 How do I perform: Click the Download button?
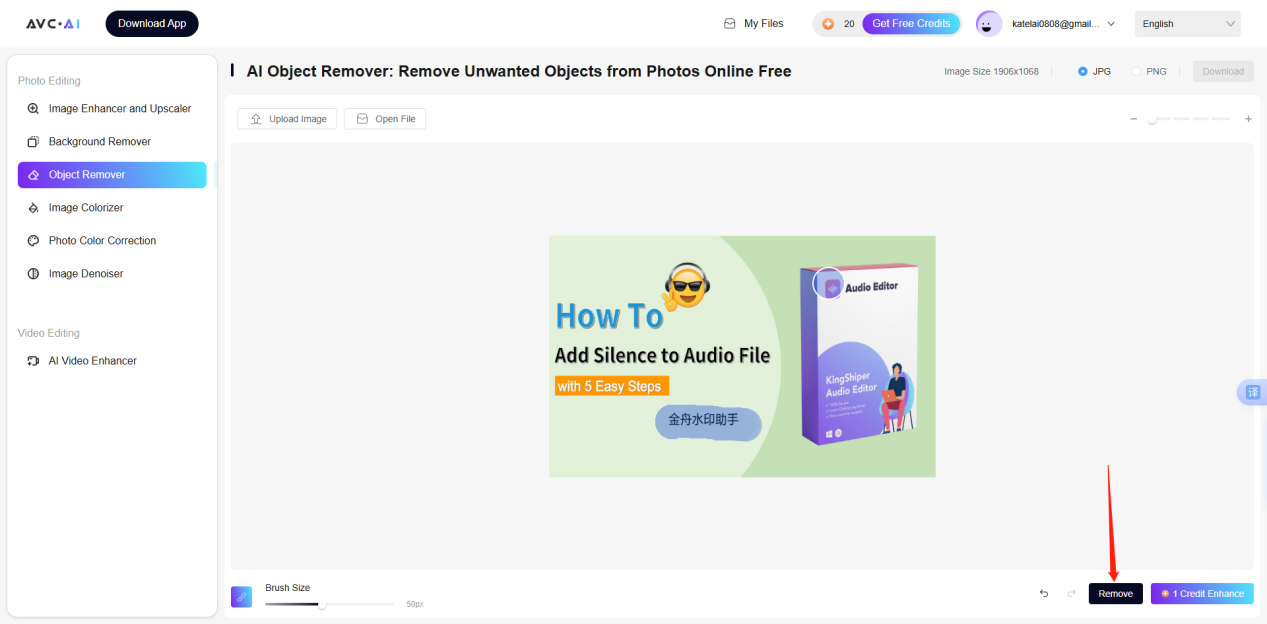(x=1223, y=71)
